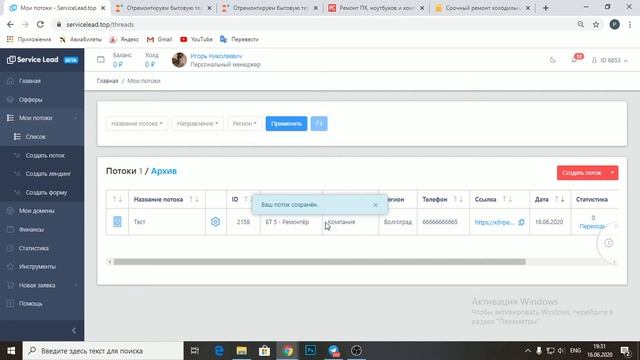Click the scrollbar left arrow
Screen dimensions: 640x360
(109, 262)
